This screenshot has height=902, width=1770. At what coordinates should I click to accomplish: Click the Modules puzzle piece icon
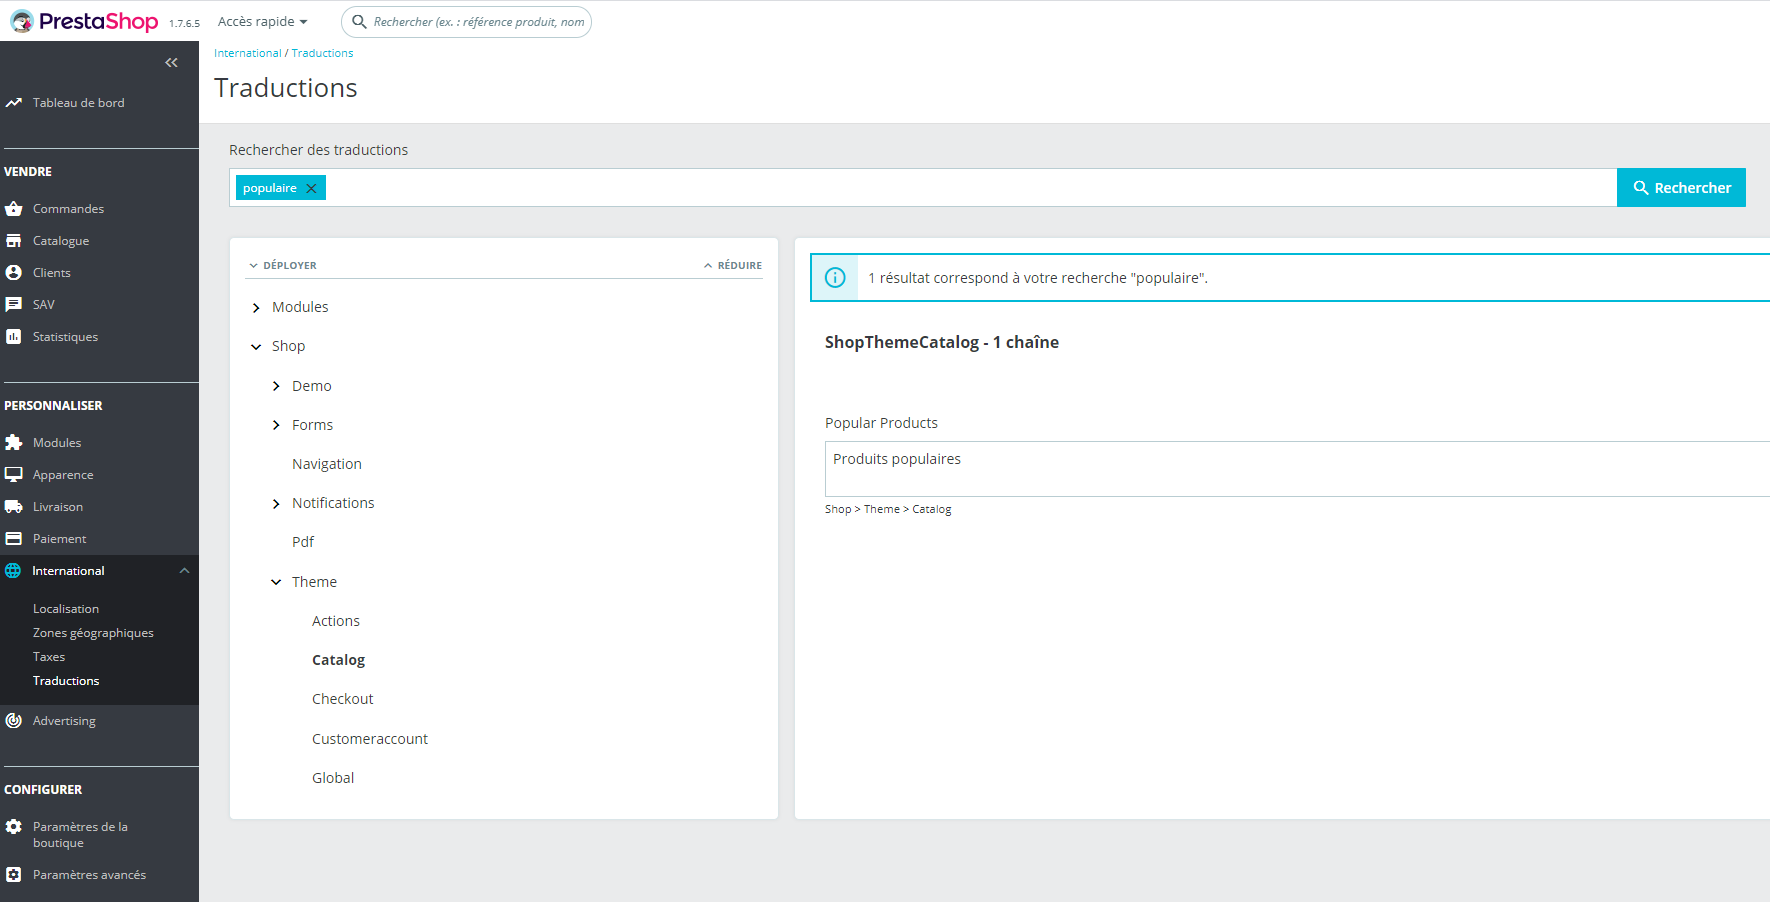[14, 443]
